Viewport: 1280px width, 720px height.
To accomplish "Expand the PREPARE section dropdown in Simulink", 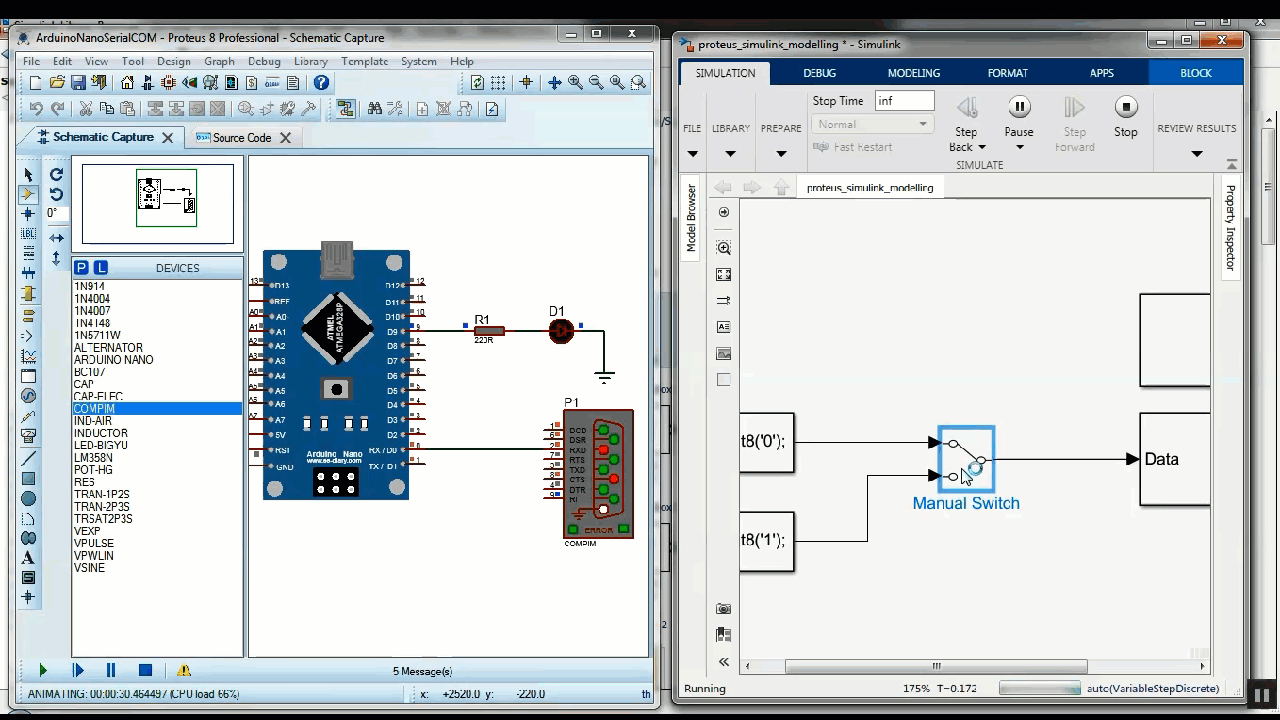I will (x=781, y=154).
